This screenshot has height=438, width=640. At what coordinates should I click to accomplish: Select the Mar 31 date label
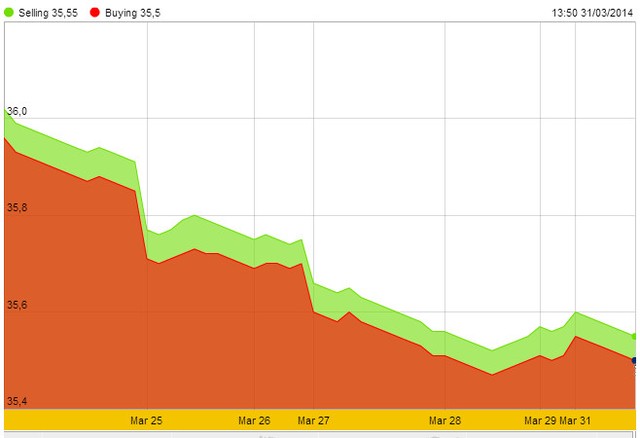[x=575, y=421]
